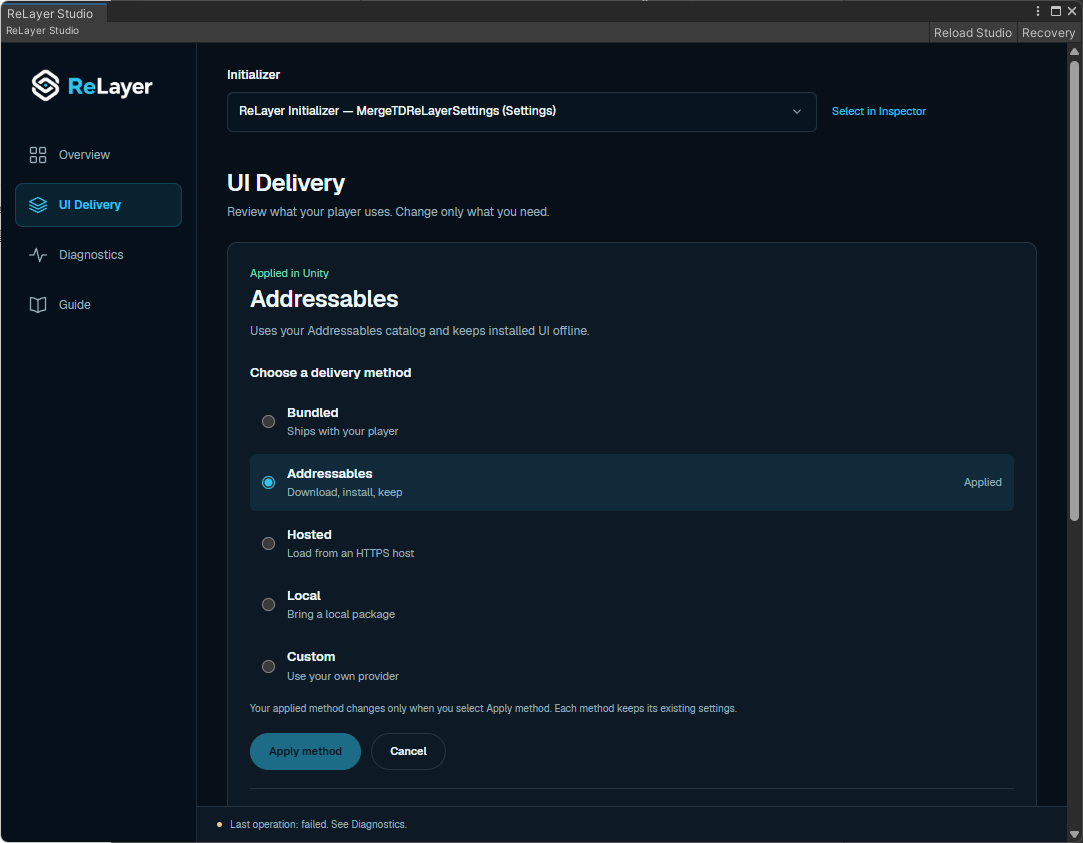
Task: Click the Cancel button
Action: tap(408, 751)
